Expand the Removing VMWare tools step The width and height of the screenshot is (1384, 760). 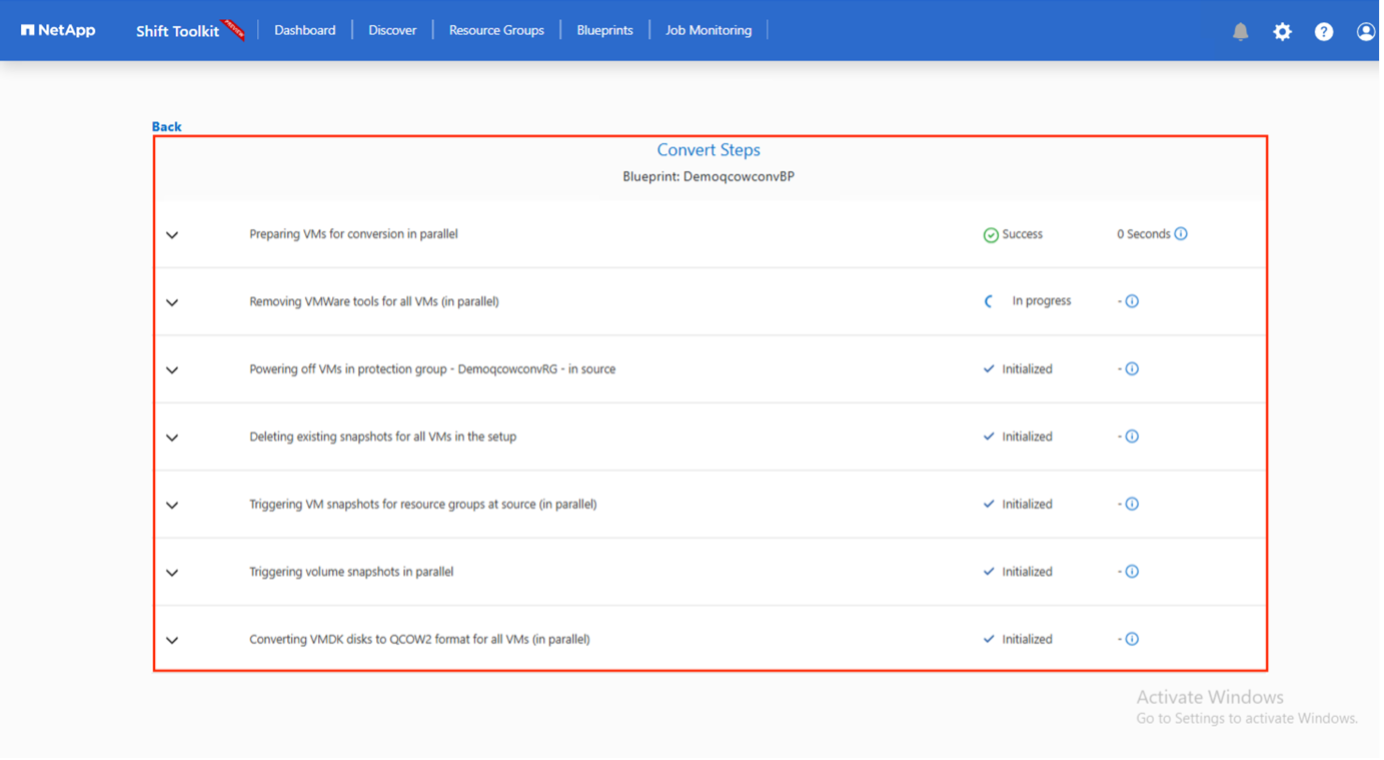point(172,303)
